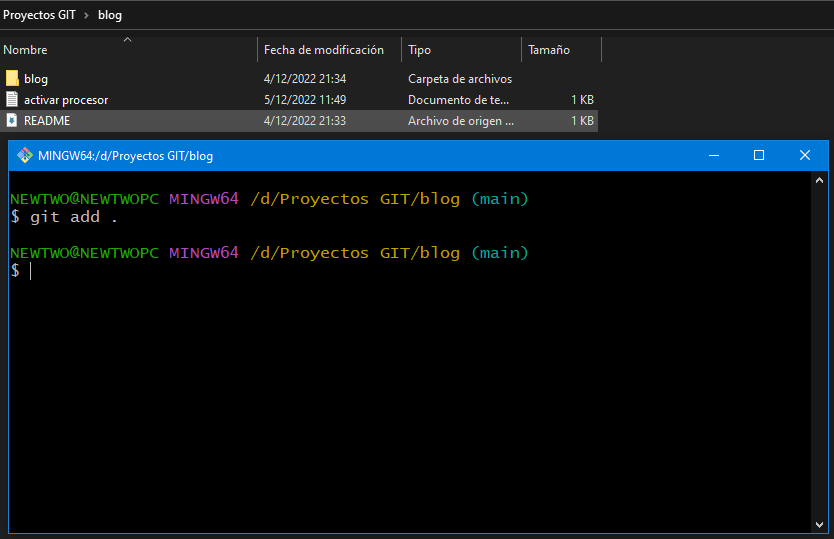Sort files by the Nombre column
The width and height of the screenshot is (834, 539).
pos(26,50)
